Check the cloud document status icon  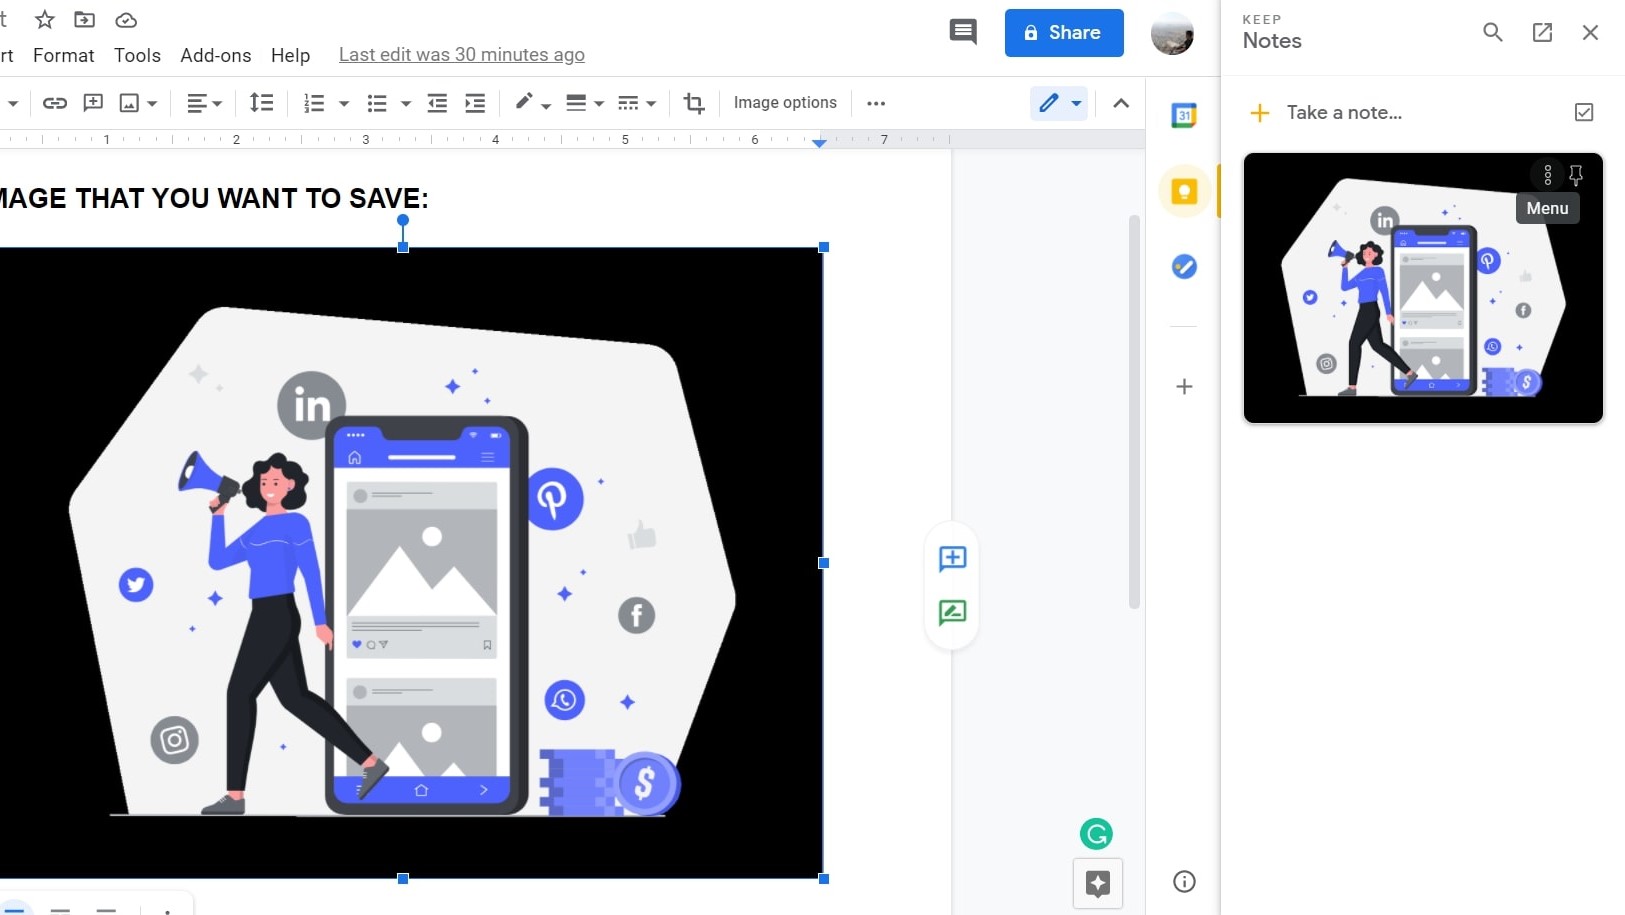pos(126,20)
